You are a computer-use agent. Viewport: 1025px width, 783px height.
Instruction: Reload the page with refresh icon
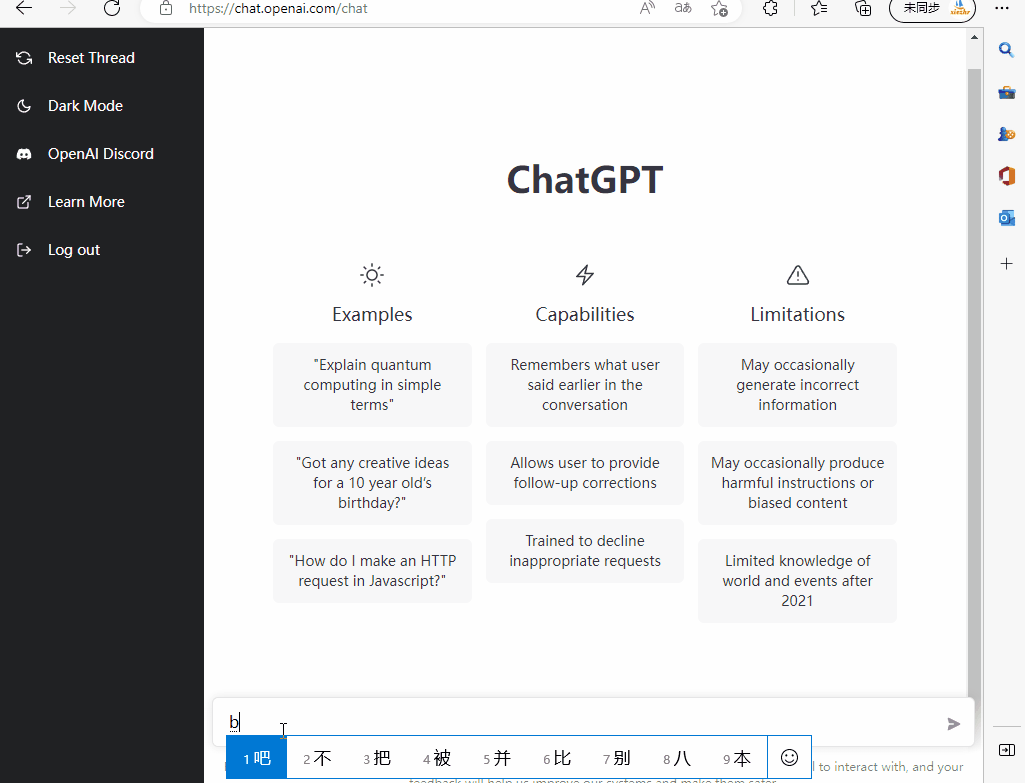coord(112,8)
